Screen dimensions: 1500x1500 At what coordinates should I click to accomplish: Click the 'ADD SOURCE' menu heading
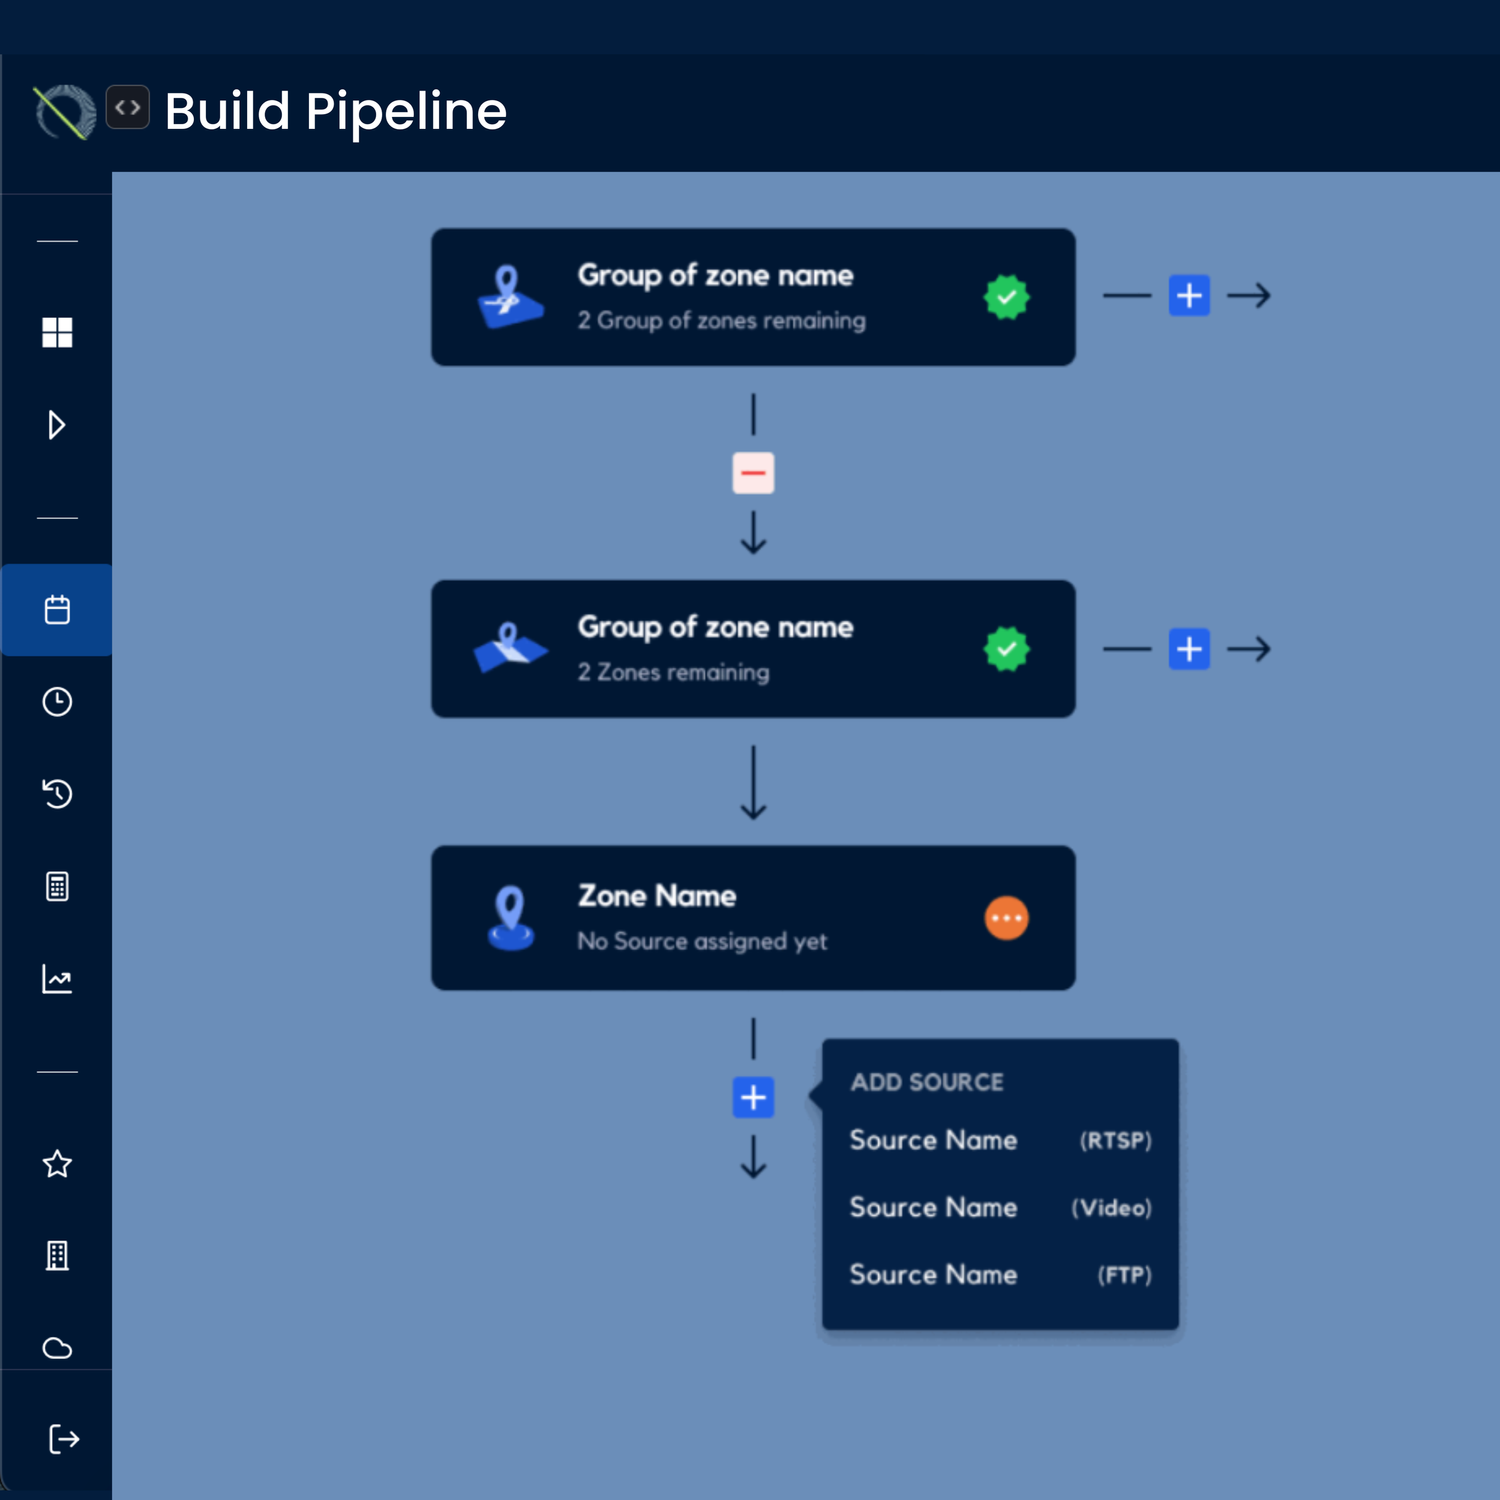coord(927,1082)
